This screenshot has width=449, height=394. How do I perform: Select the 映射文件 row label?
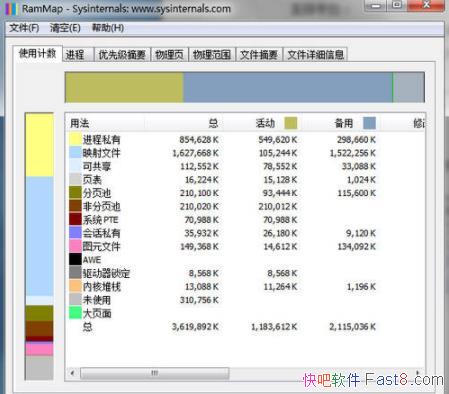101,153
